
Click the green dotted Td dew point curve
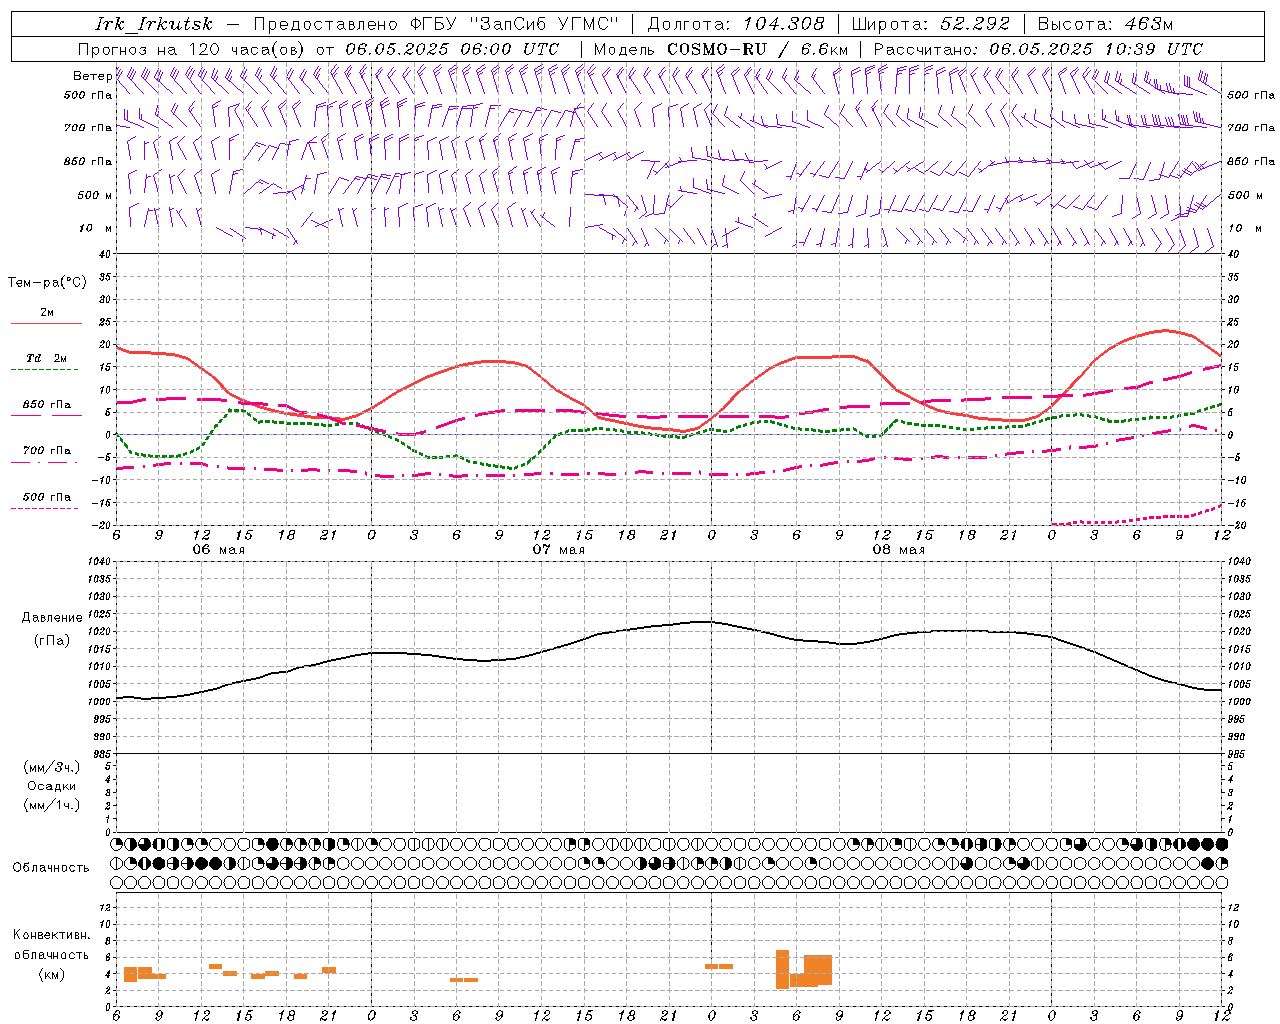[x=512, y=467]
